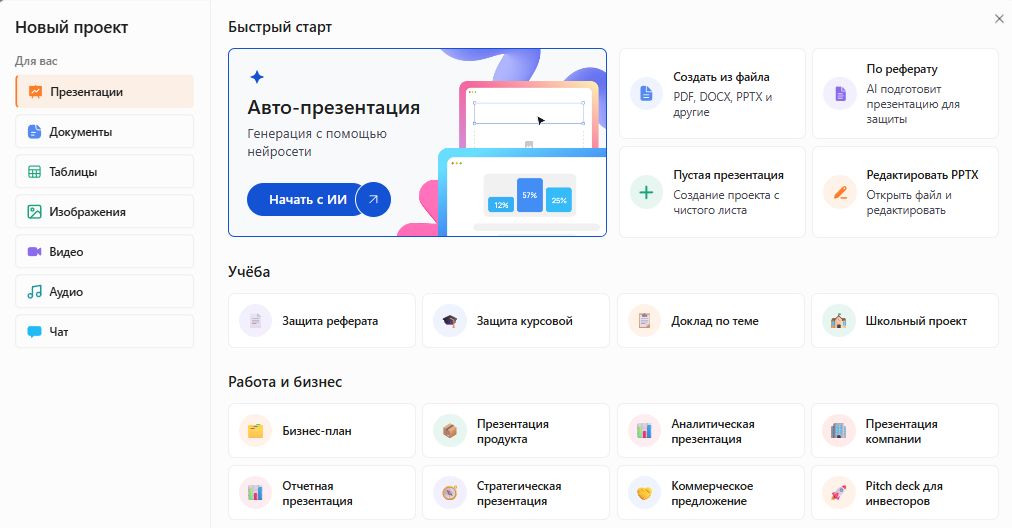Image resolution: width=1012 pixels, height=528 pixels.
Task: Switch to the Документы category
Action: pyautogui.click(x=105, y=132)
